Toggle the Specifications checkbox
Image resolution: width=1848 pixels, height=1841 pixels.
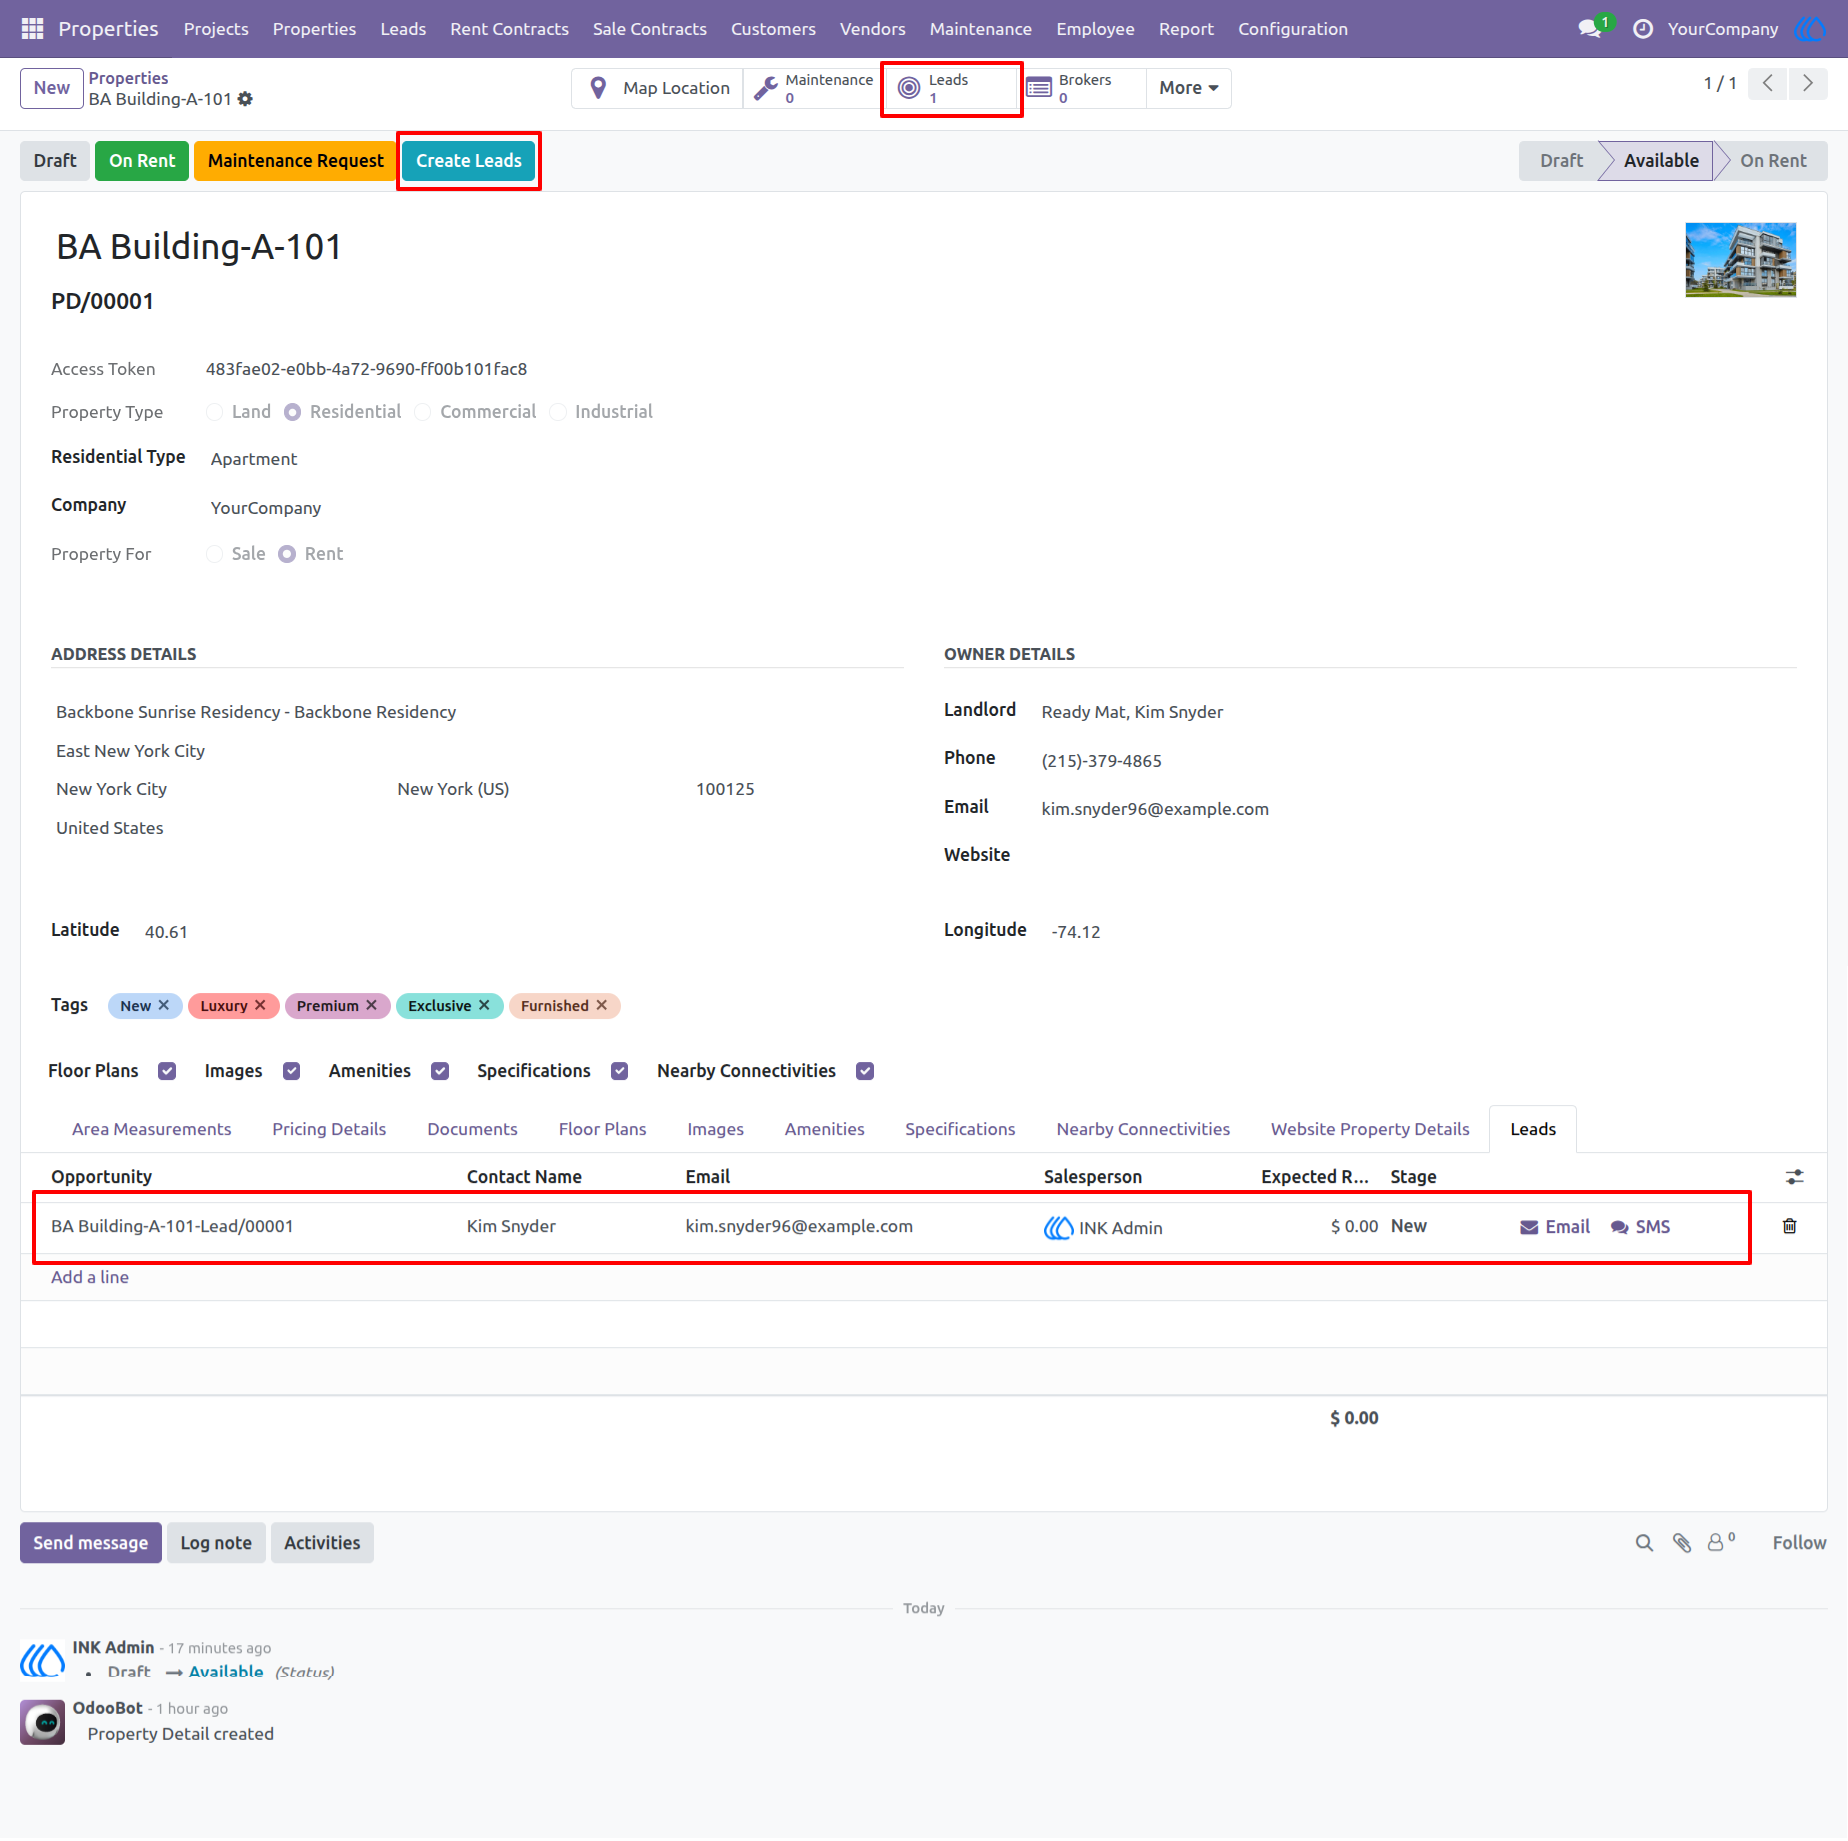click(x=620, y=1071)
